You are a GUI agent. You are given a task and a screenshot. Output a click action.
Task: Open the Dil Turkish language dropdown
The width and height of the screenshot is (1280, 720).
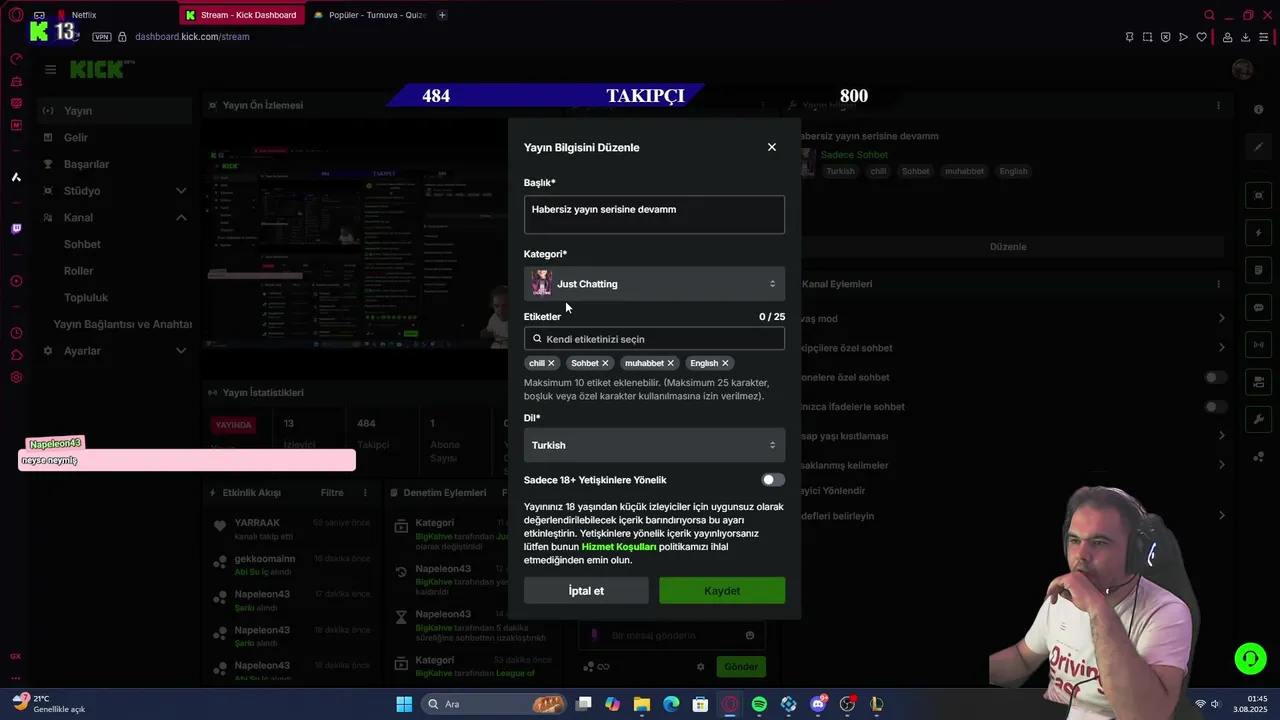pyautogui.click(x=654, y=445)
